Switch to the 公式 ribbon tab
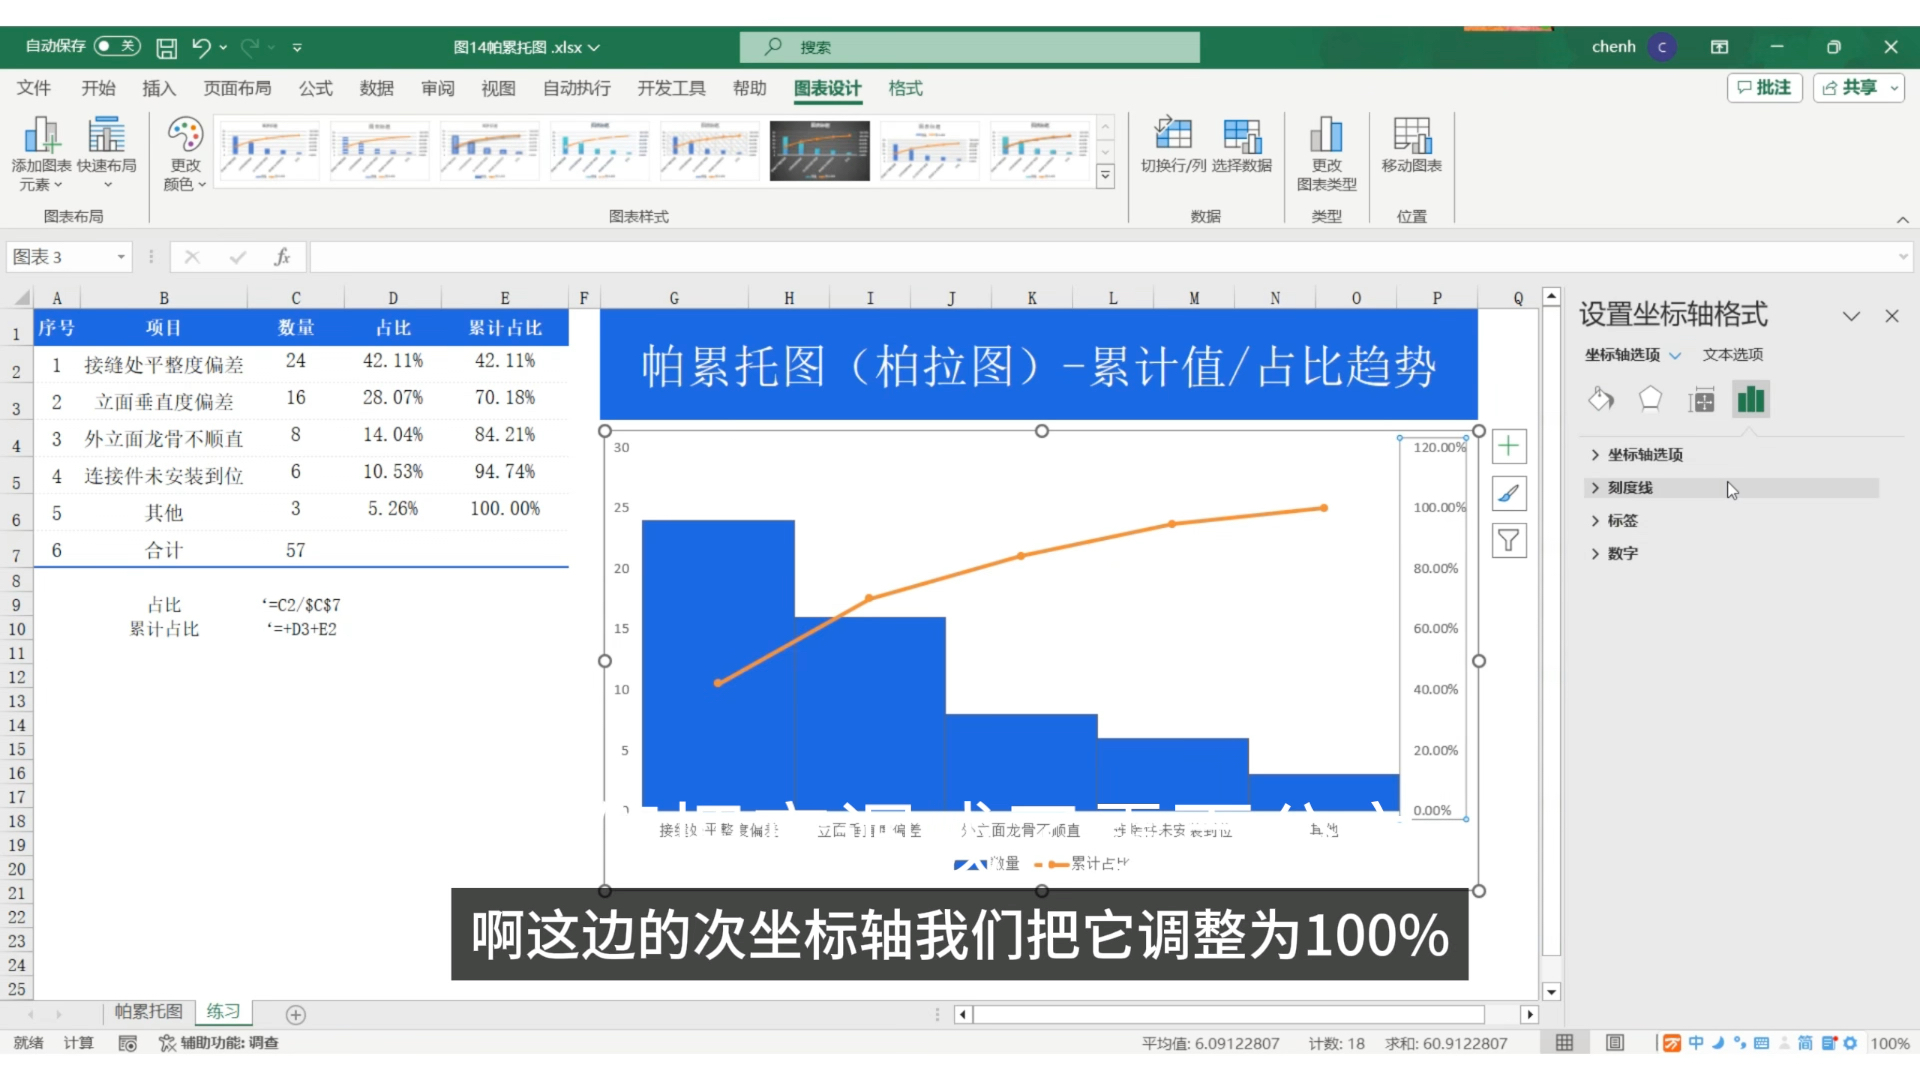1920x1080 pixels. [315, 88]
